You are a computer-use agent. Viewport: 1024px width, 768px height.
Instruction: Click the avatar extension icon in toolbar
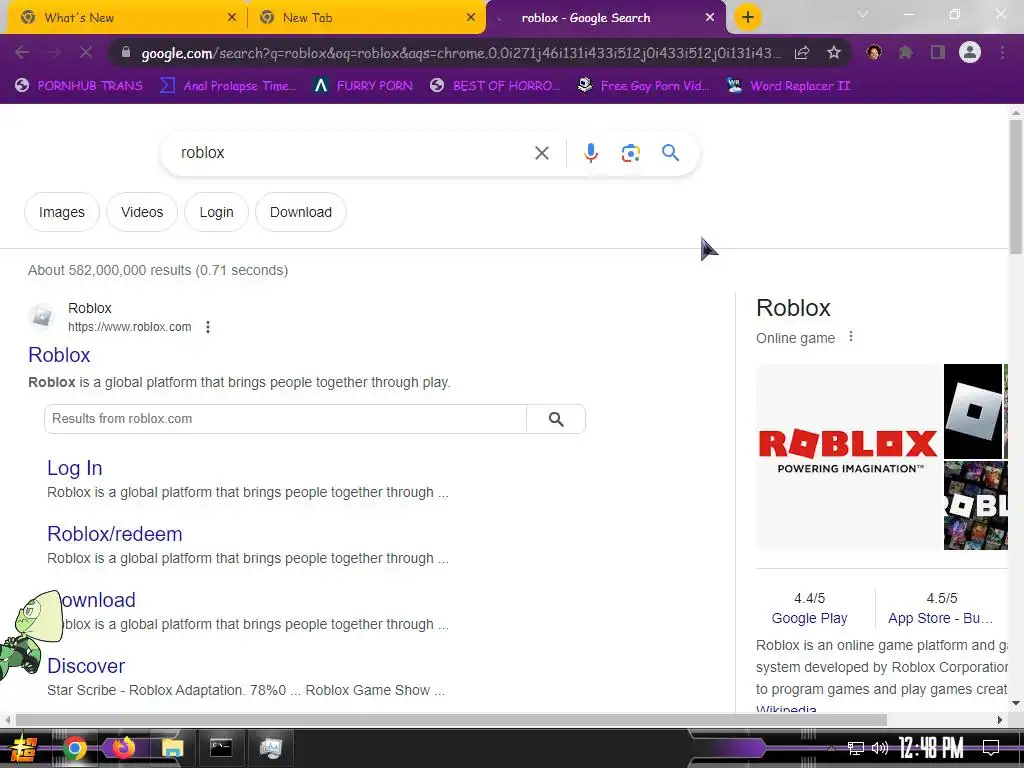[874, 52]
